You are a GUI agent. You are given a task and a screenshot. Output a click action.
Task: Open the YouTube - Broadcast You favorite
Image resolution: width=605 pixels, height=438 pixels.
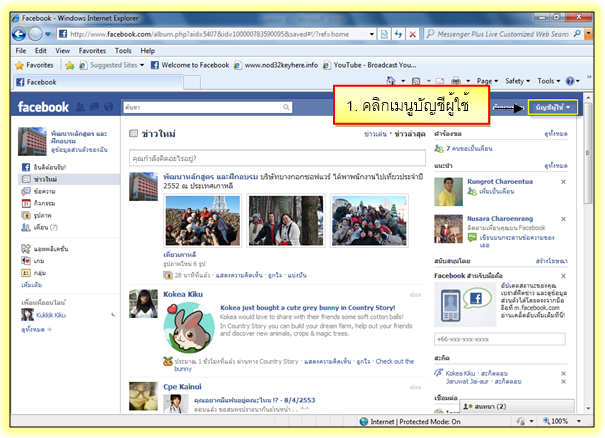370,65
